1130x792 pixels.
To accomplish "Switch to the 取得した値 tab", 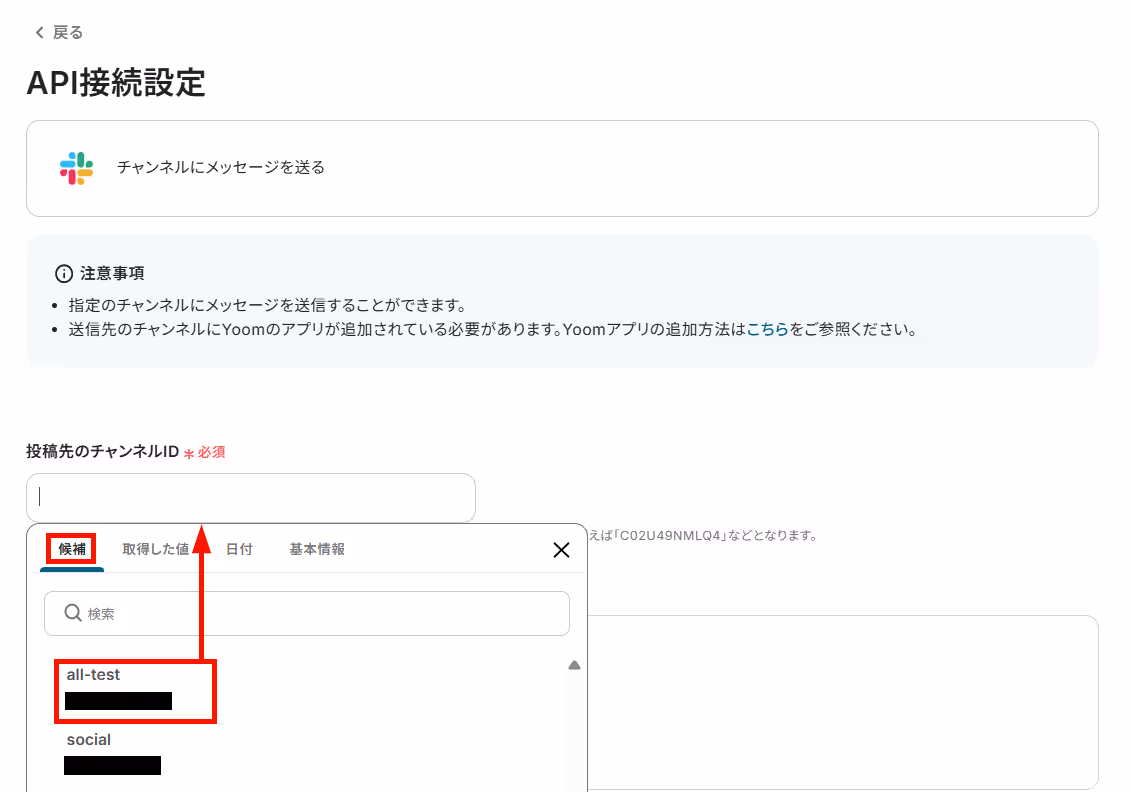I will tap(156, 549).
